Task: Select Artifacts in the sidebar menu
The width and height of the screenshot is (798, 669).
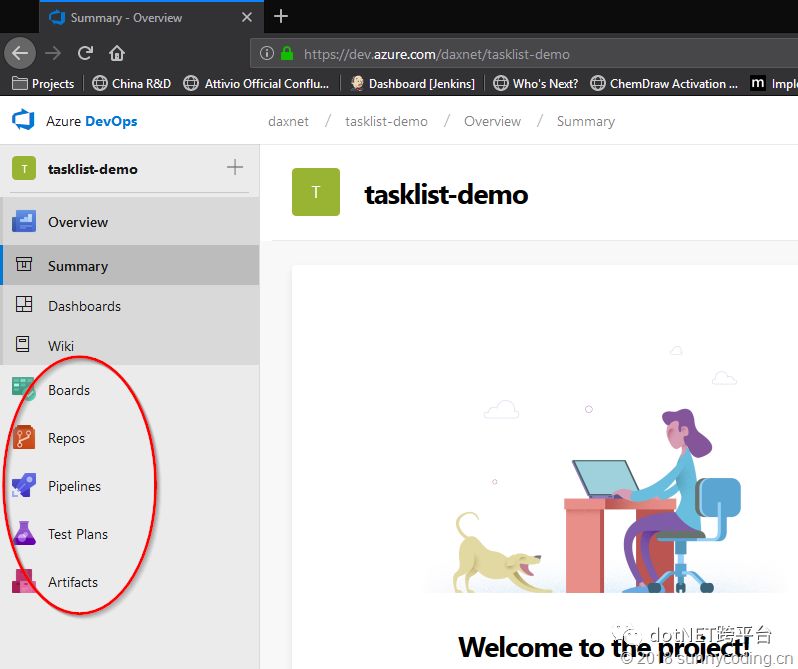Action: point(130,581)
